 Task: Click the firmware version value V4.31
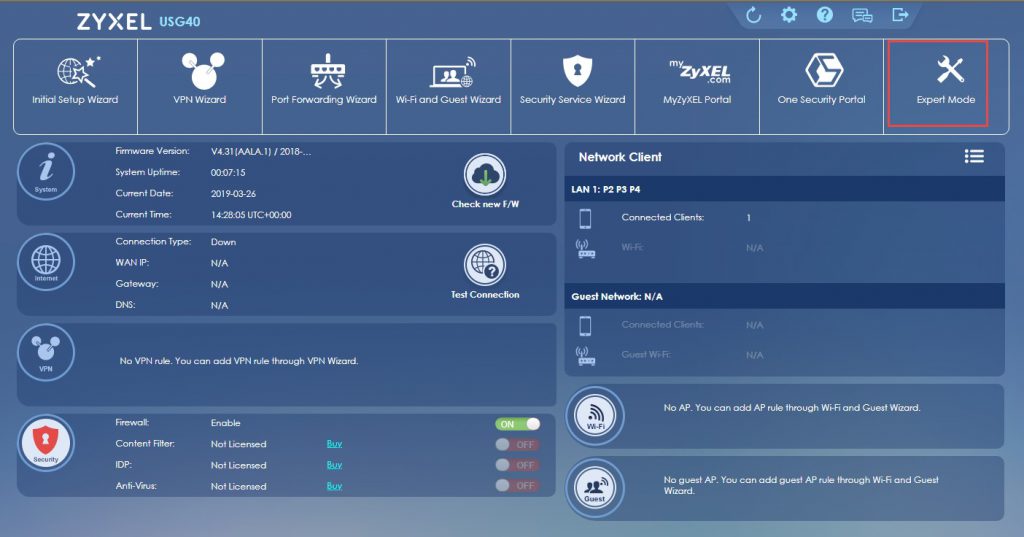pos(261,152)
